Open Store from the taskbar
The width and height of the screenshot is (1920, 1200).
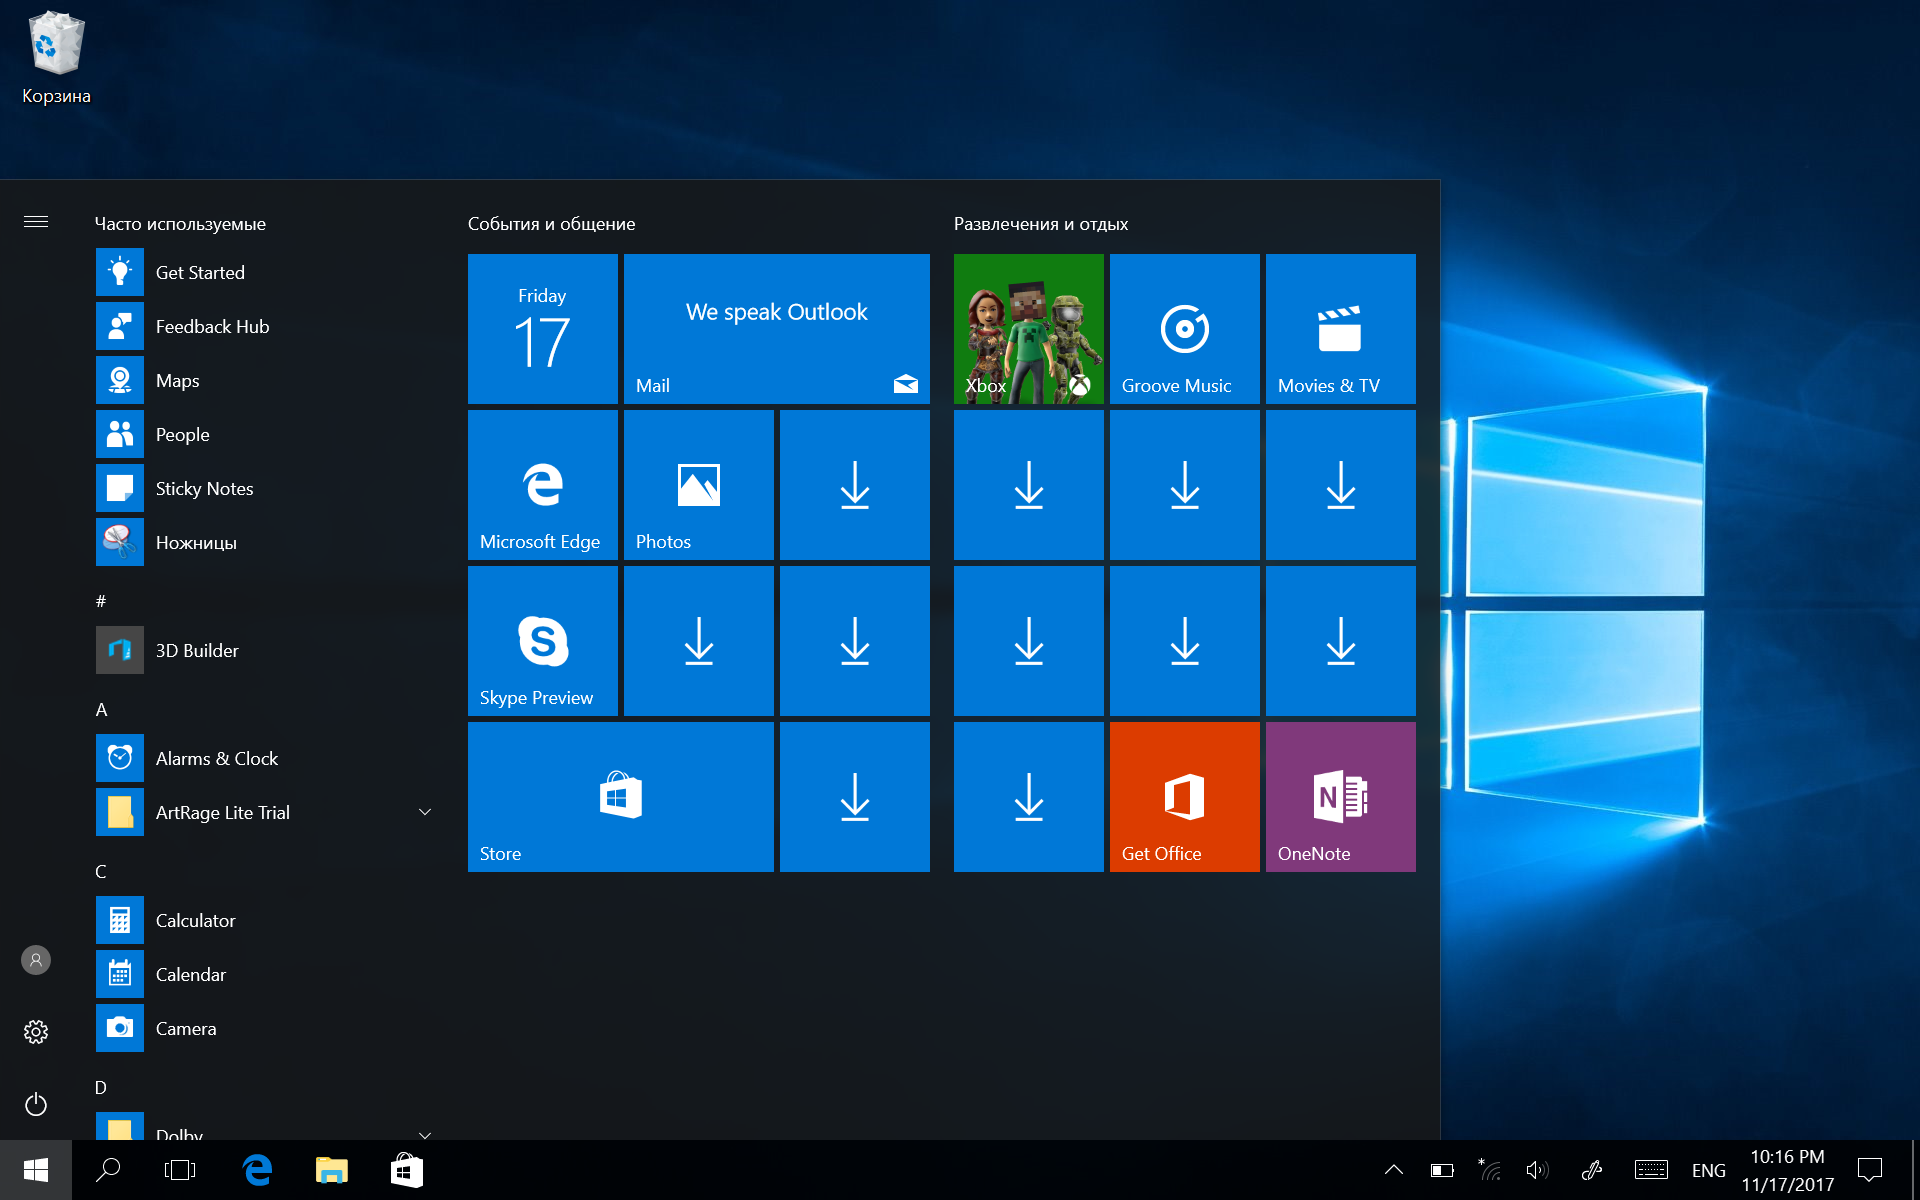pos(406,1170)
